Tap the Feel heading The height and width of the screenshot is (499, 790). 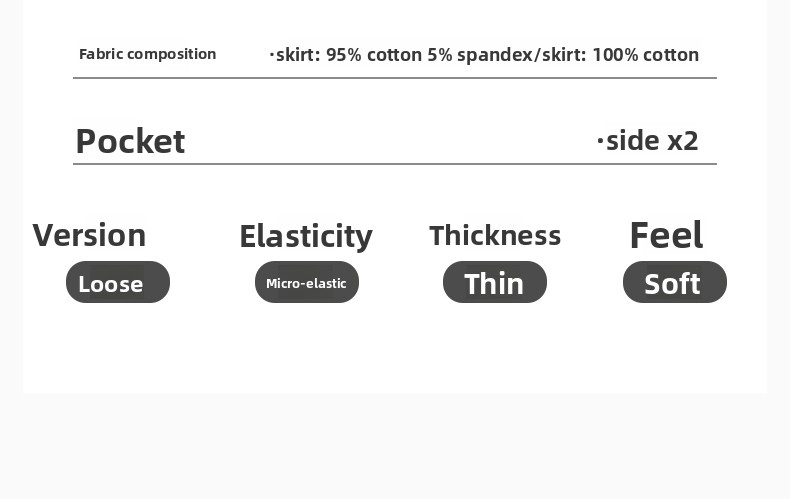(666, 235)
